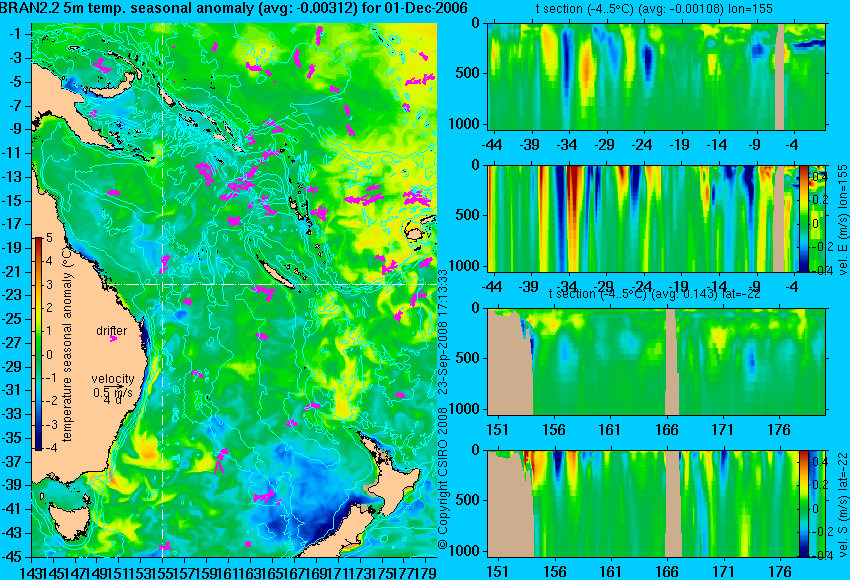Click the 'temperature seasonal anomaly (°C)' vertical label

tap(67, 344)
